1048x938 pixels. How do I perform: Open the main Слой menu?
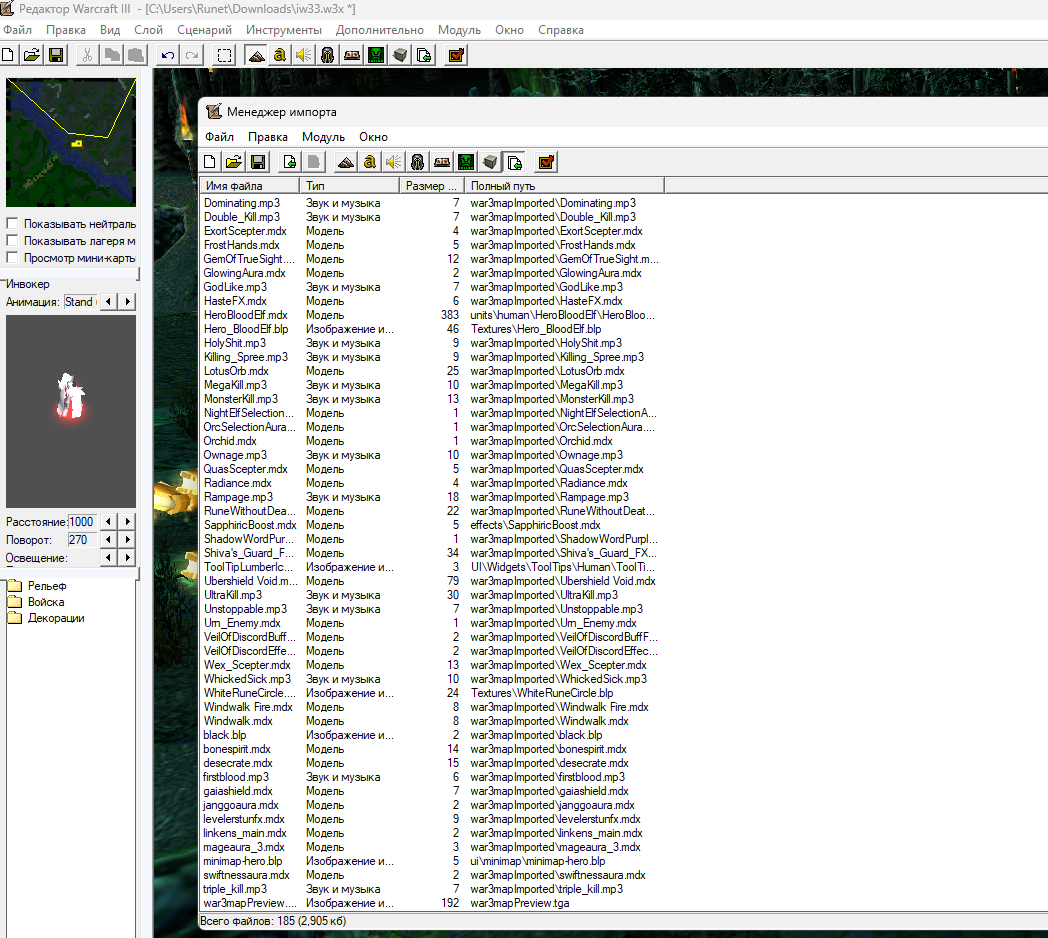point(148,29)
